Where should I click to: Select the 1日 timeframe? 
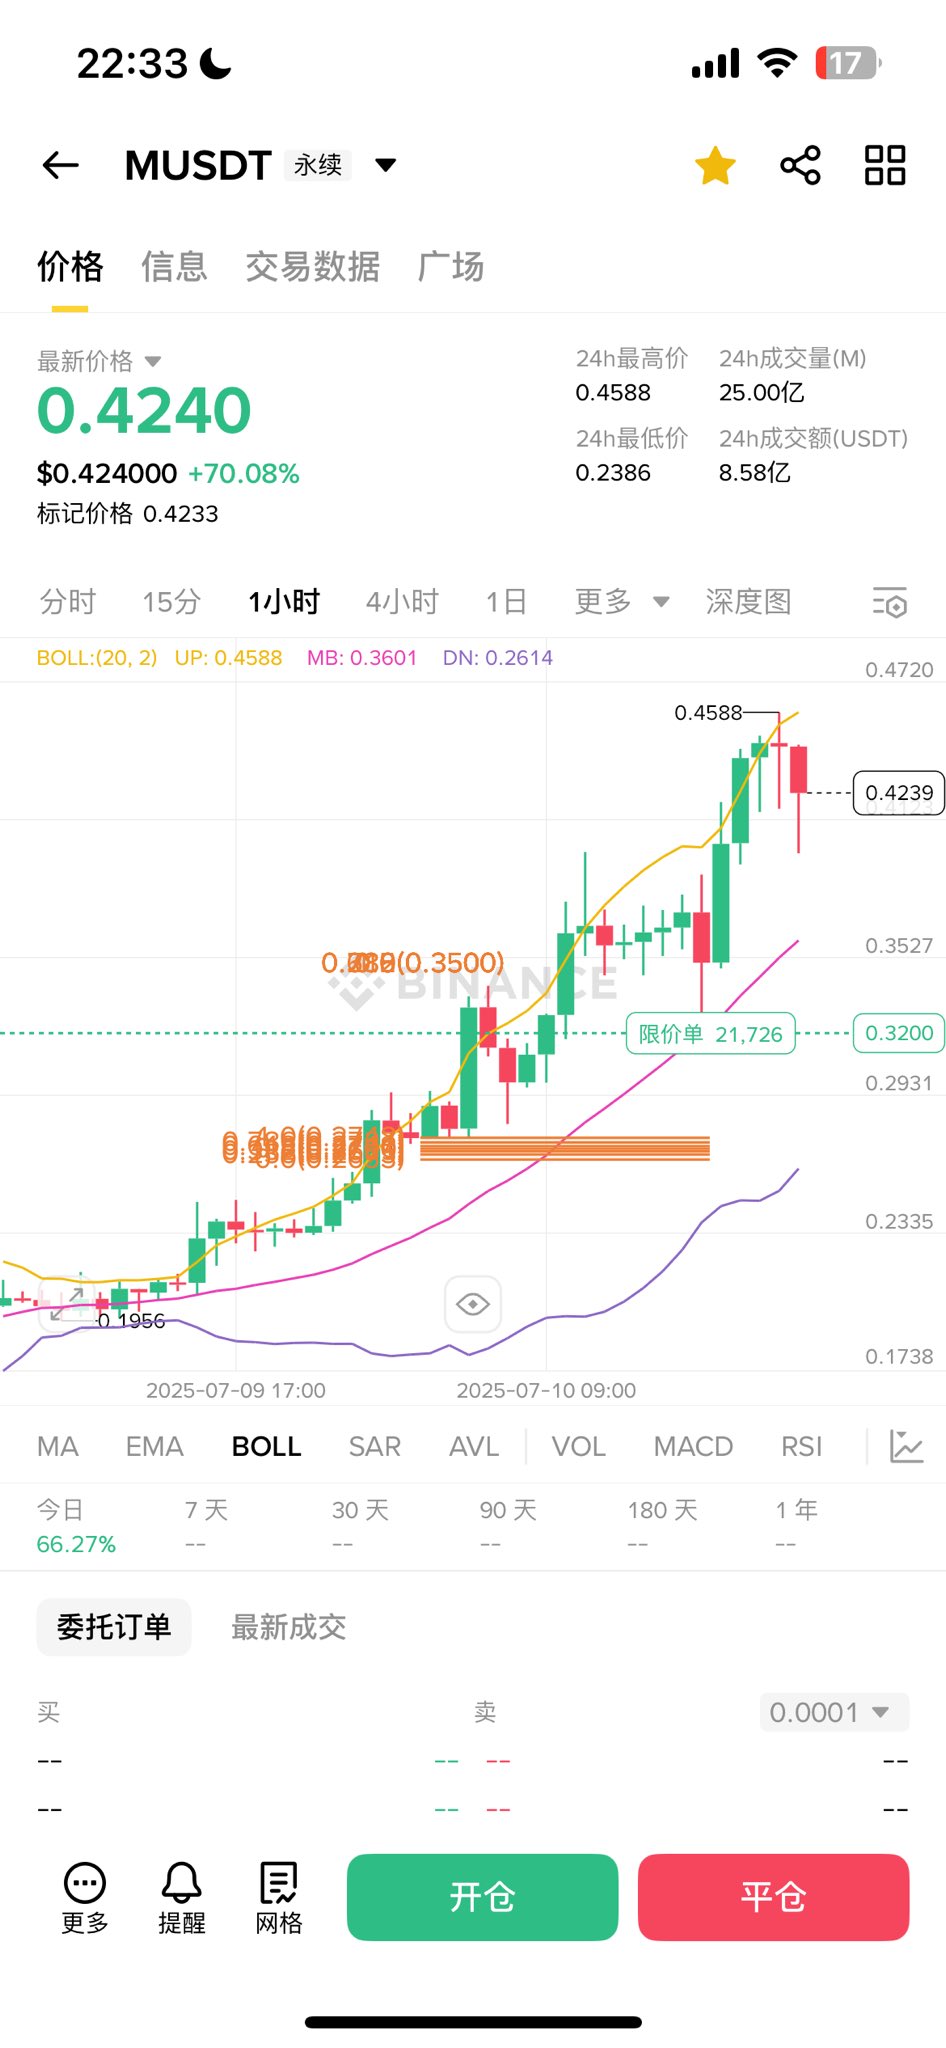506,601
